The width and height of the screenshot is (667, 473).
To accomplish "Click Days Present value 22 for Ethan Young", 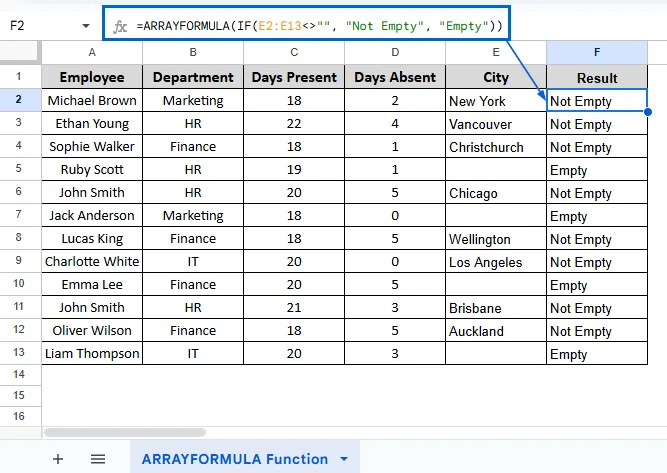I will pos(294,123).
